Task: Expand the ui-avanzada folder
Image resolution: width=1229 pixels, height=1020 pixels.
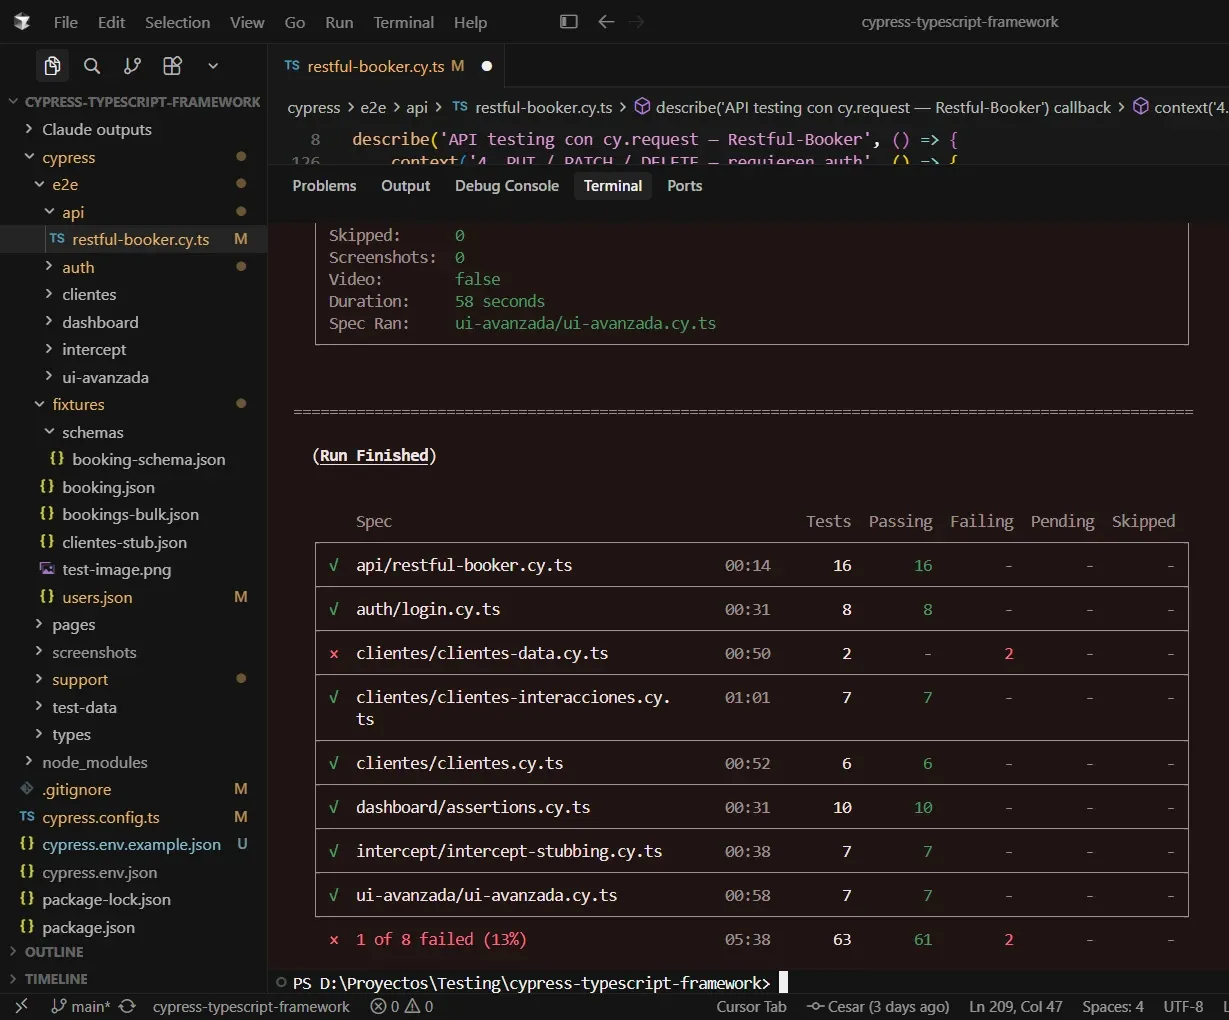Action: (x=134, y=378)
